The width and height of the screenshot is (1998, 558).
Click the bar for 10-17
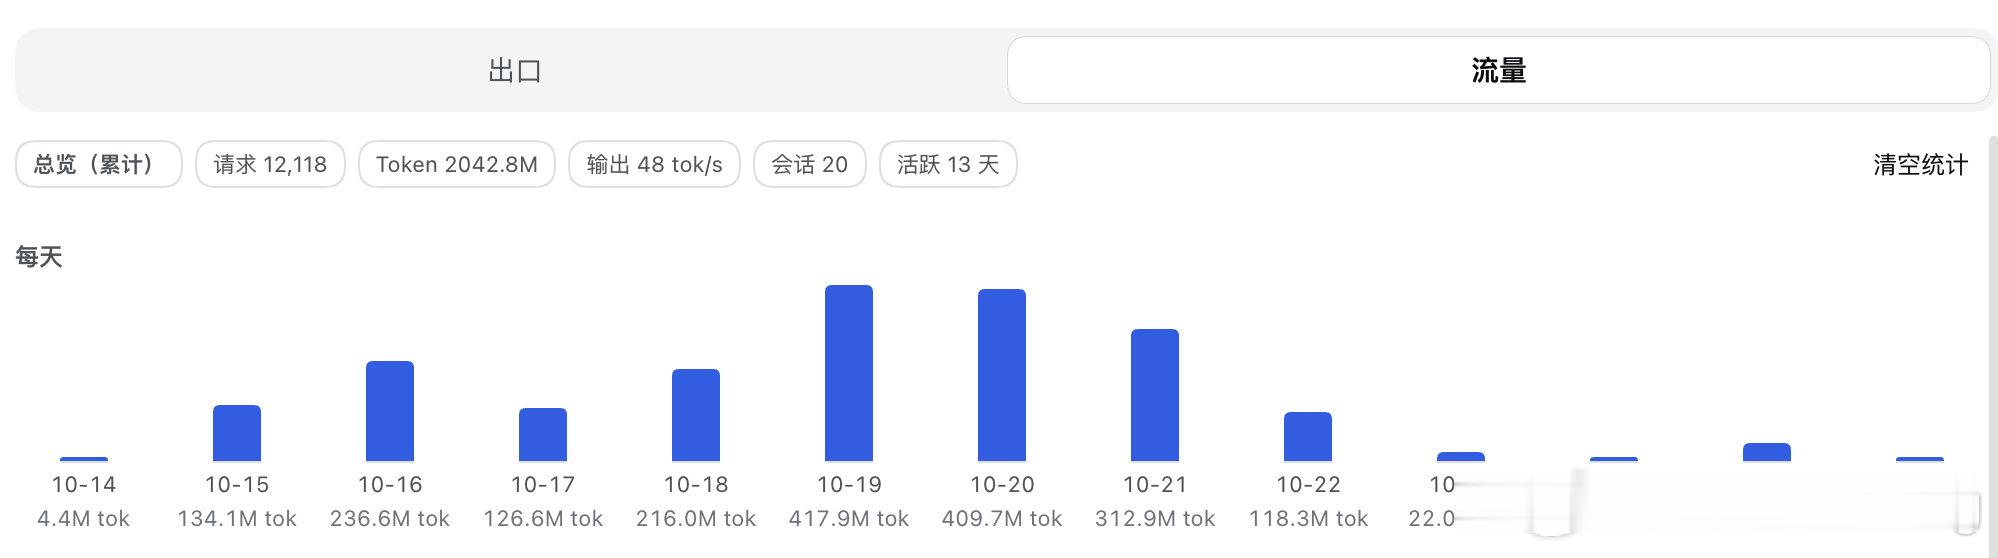pos(543,435)
